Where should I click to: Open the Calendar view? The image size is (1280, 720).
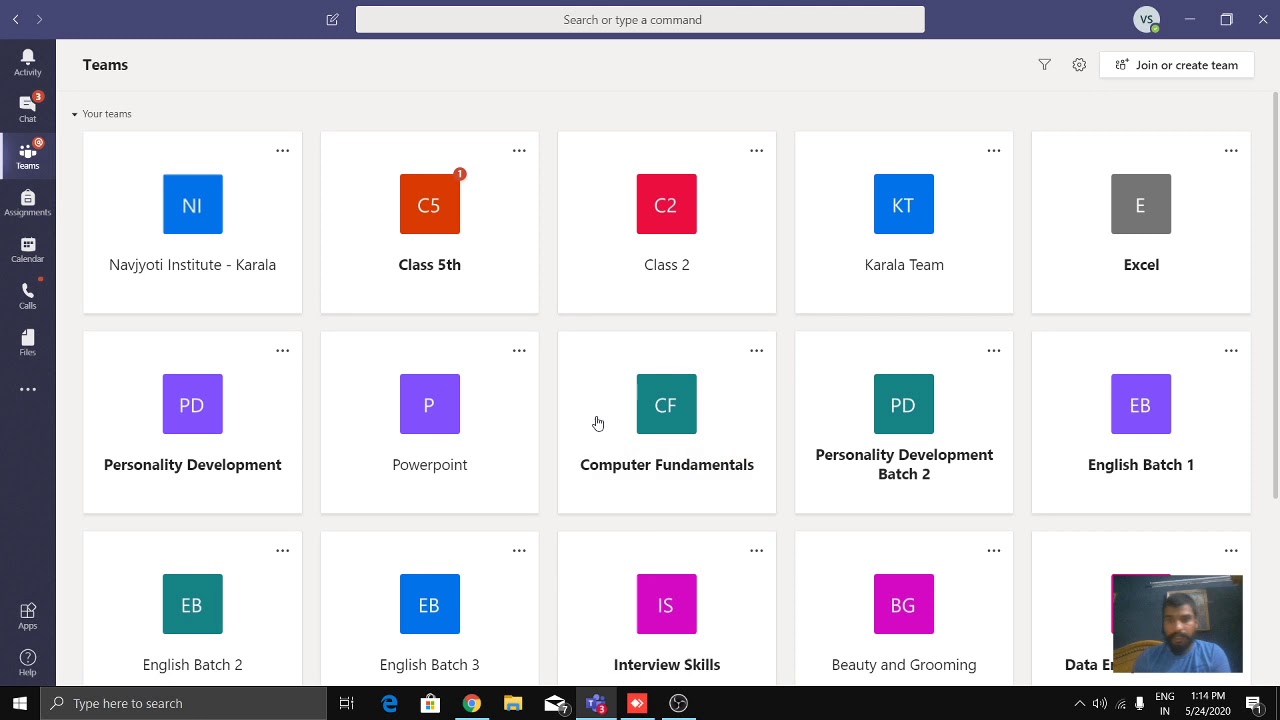[x=28, y=249]
